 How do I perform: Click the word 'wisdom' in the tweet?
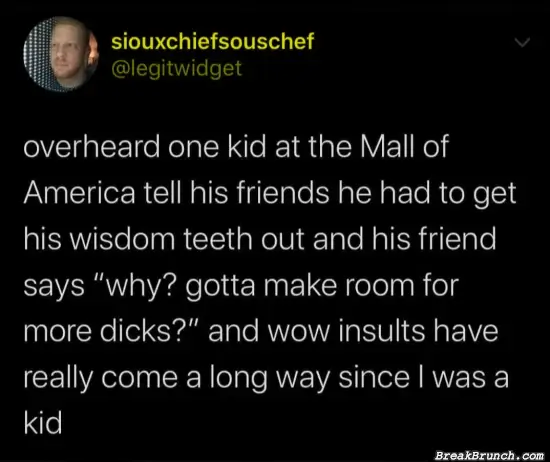tap(122, 239)
